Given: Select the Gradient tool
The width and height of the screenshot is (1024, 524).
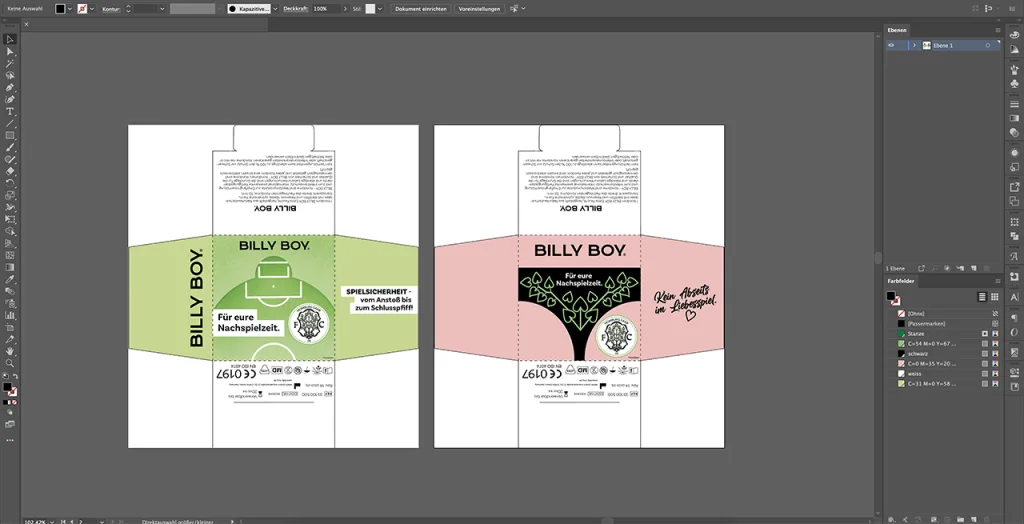Looking at the screenshot, I should pos(10,267).
